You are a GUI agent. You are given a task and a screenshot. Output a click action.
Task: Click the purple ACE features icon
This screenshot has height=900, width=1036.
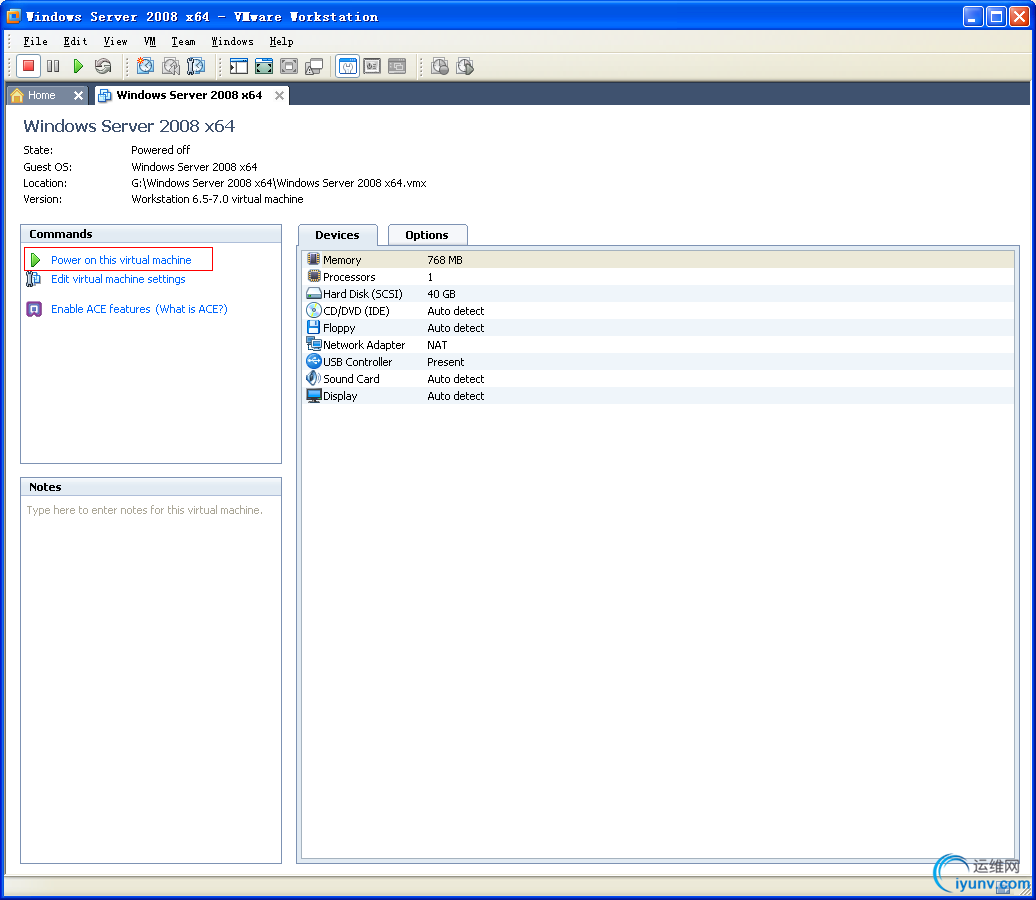(x=34, y=309)
